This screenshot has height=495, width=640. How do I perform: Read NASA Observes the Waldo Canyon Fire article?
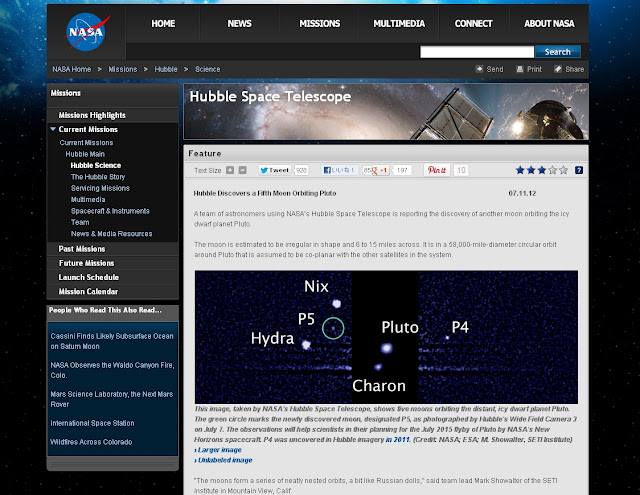point(112,370)
